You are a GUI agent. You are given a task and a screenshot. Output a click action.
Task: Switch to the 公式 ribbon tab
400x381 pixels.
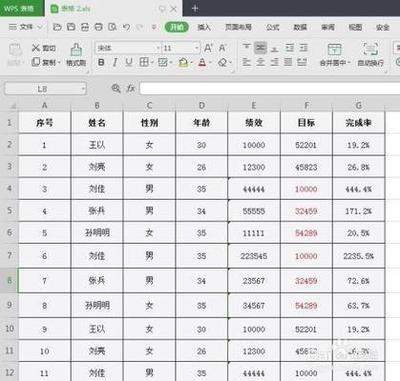(x=272, y=27)
